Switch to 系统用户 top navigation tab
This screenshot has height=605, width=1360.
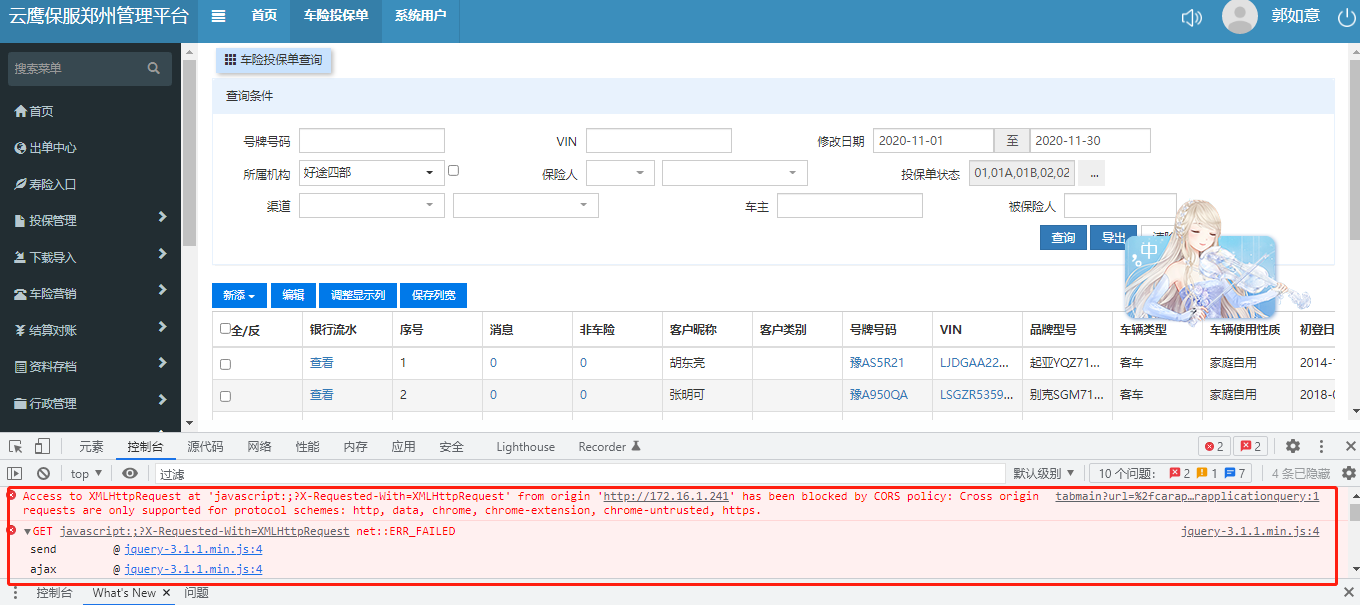pos(420,16)
